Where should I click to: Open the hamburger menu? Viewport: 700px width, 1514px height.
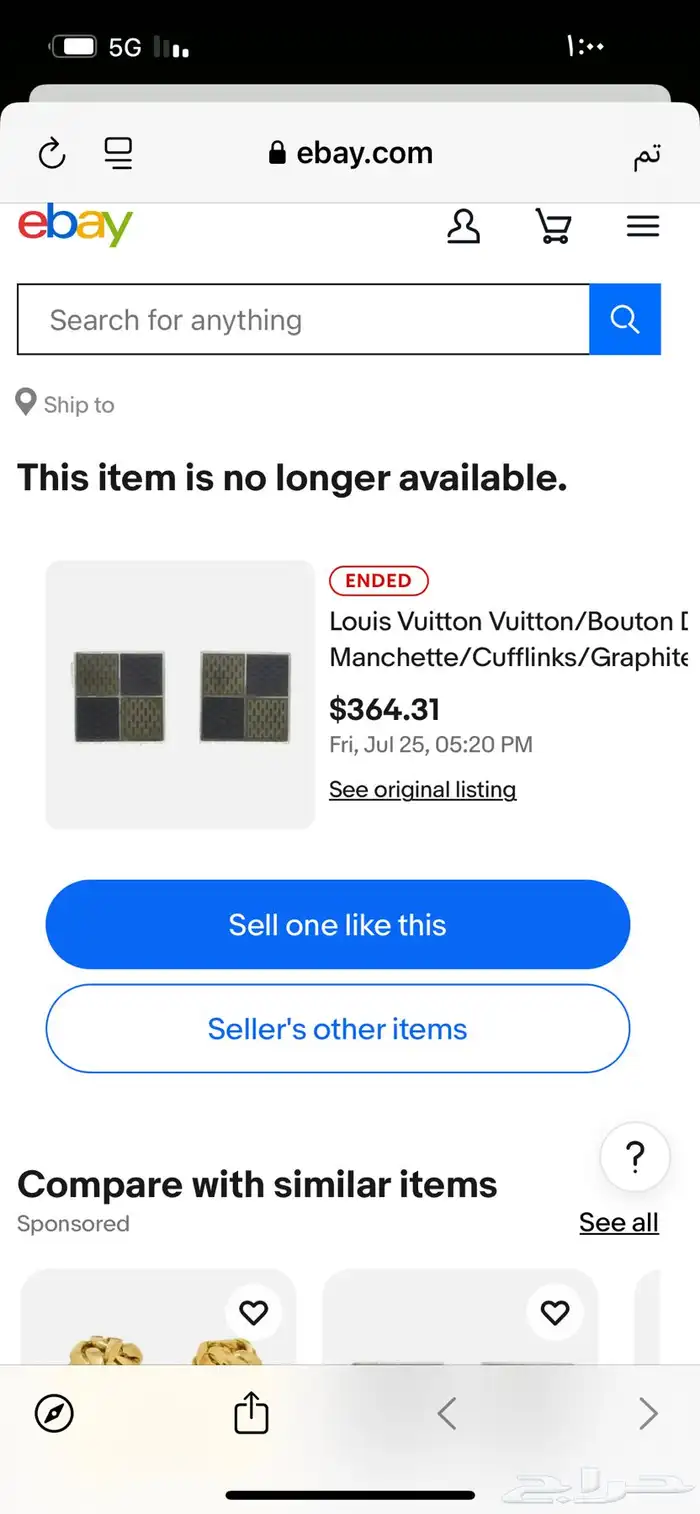[x=642, y=226]
